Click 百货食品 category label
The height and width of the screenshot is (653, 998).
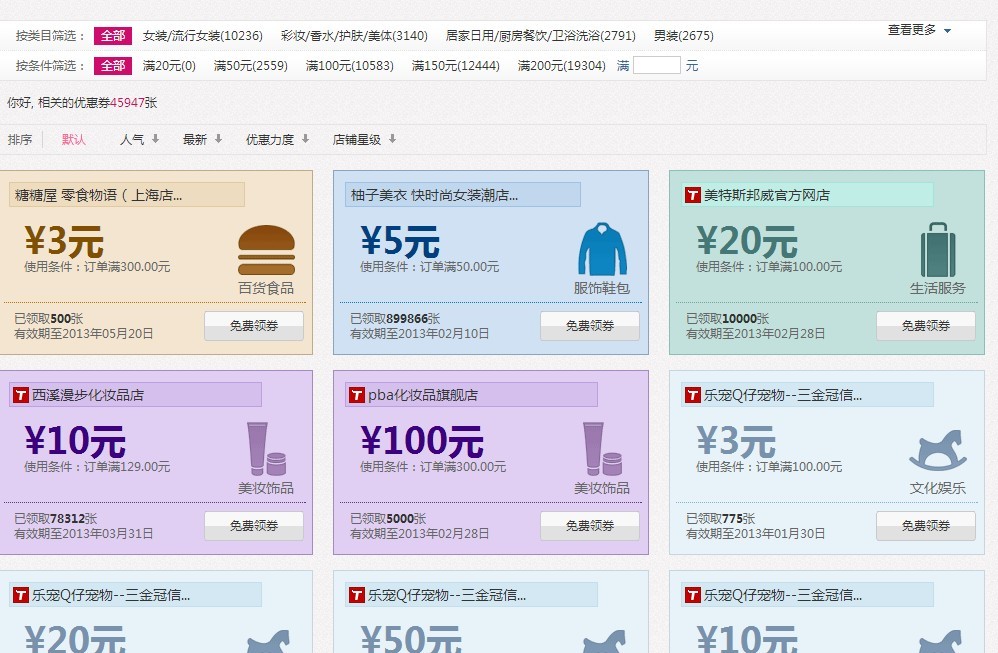266,288
